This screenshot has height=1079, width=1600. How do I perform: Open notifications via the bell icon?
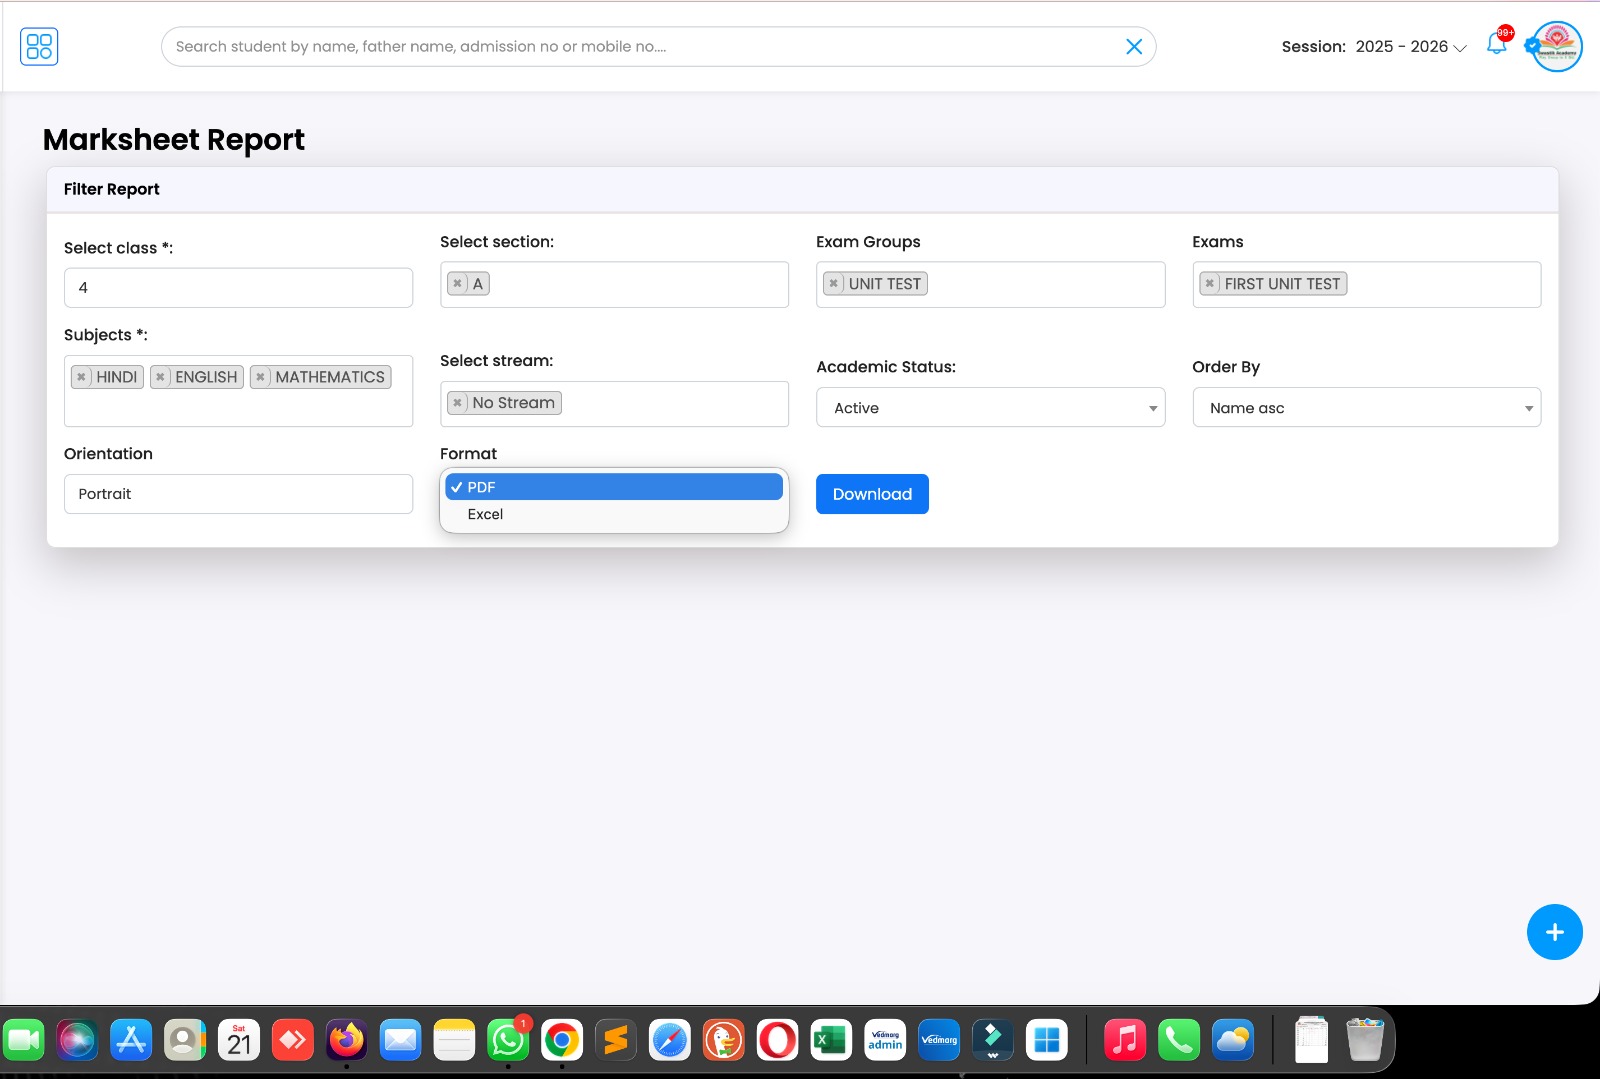click(x=1496, y=46)
